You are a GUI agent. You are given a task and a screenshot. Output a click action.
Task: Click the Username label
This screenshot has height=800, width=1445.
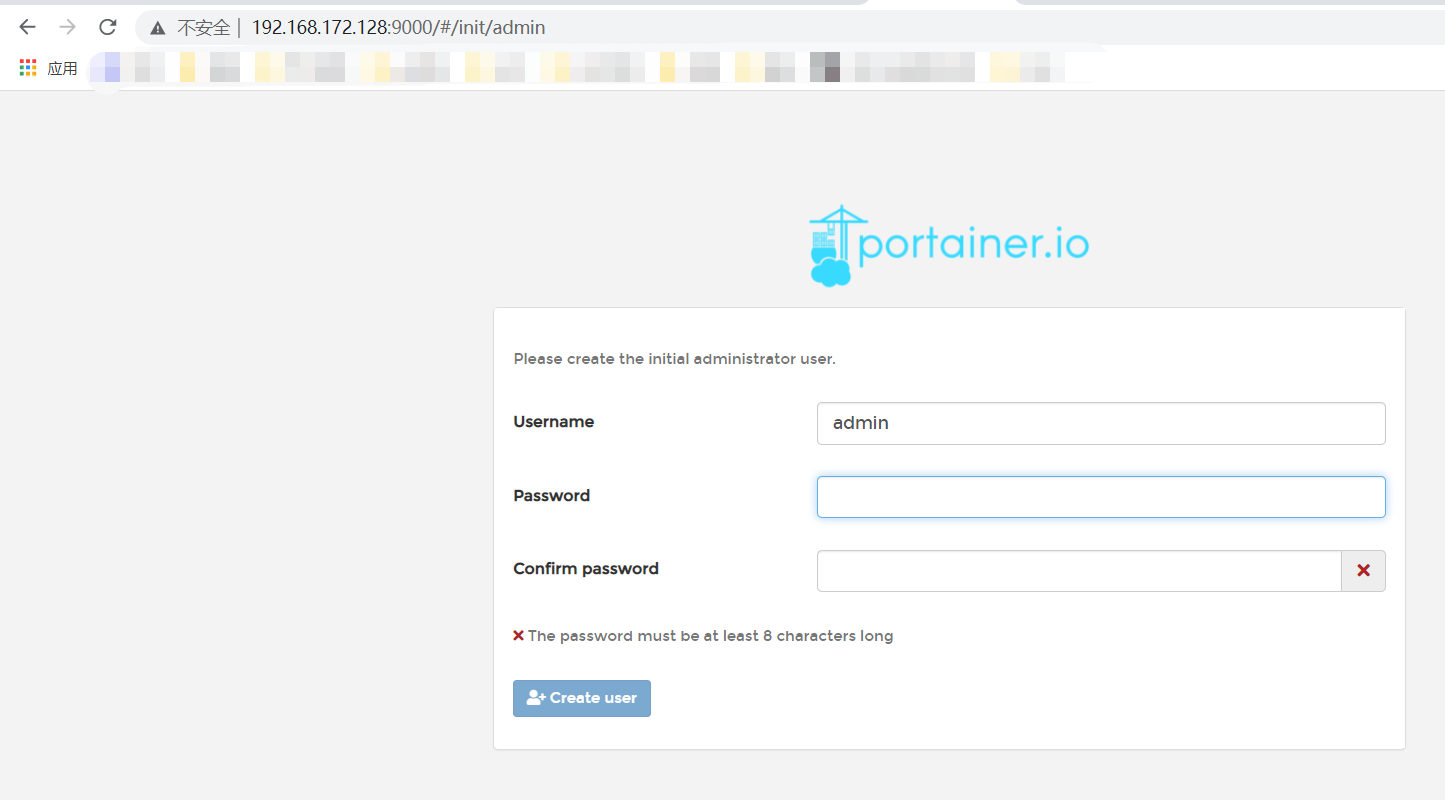(x=553, y=422)
